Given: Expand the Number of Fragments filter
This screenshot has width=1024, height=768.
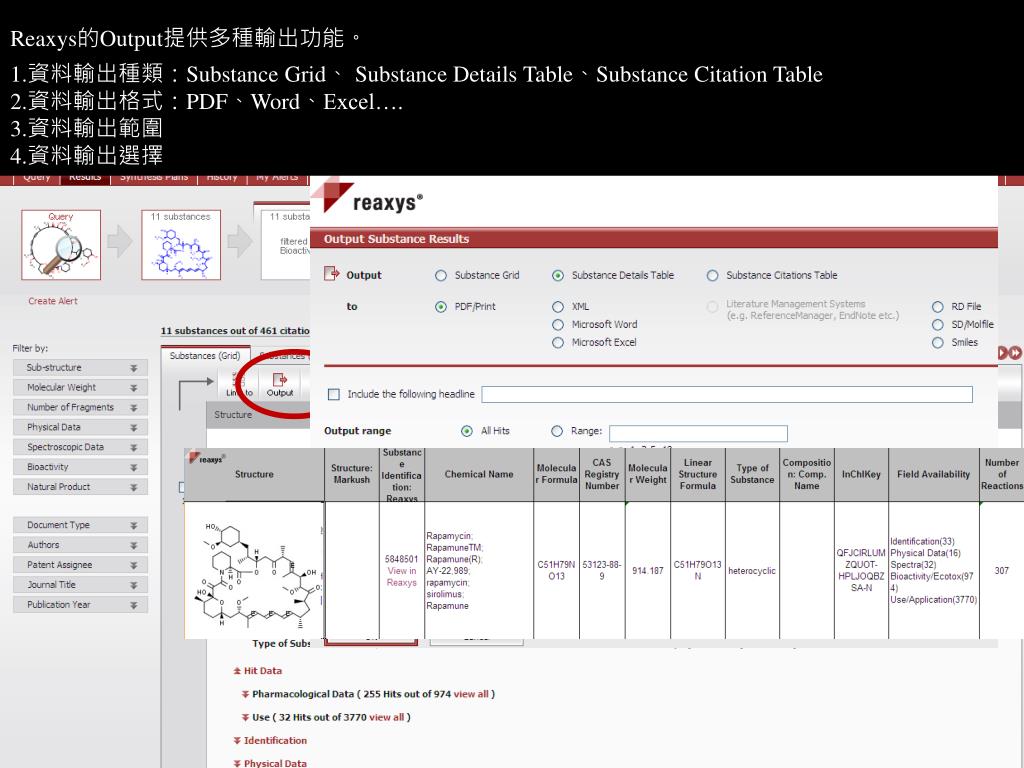Looking at the screenshot, I should click(x=80, y=408).
